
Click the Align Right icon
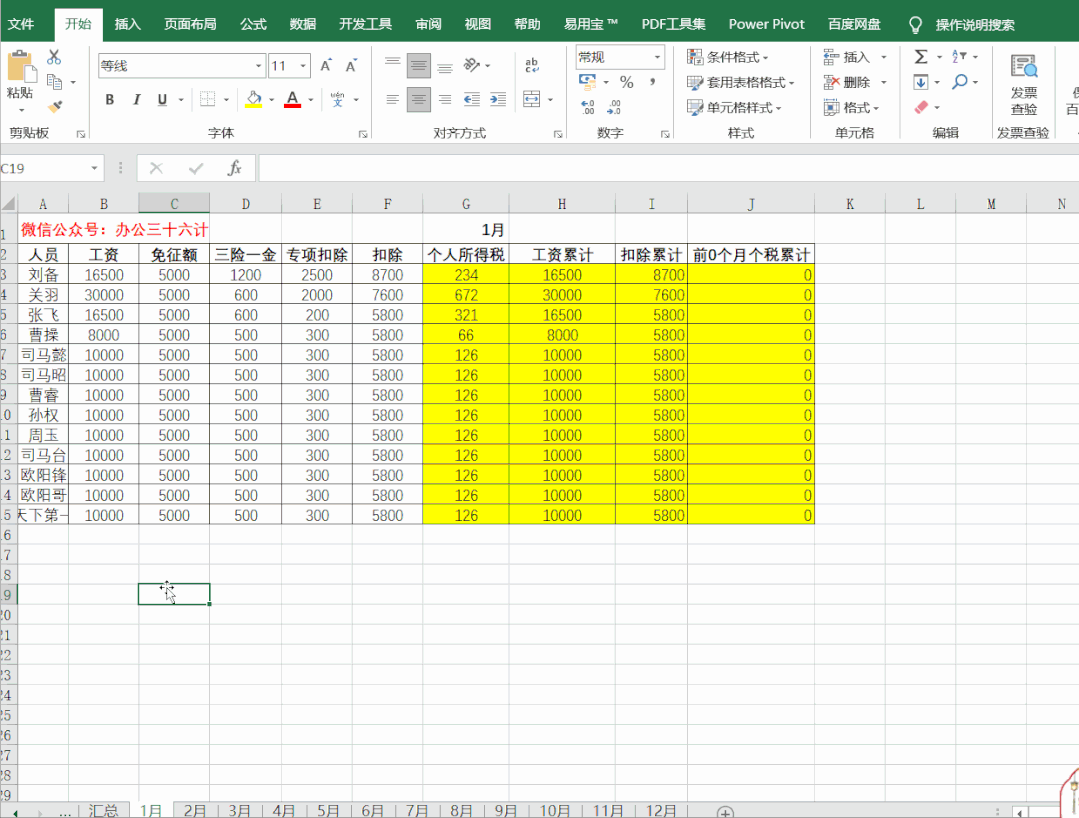[x=445, y=99]
